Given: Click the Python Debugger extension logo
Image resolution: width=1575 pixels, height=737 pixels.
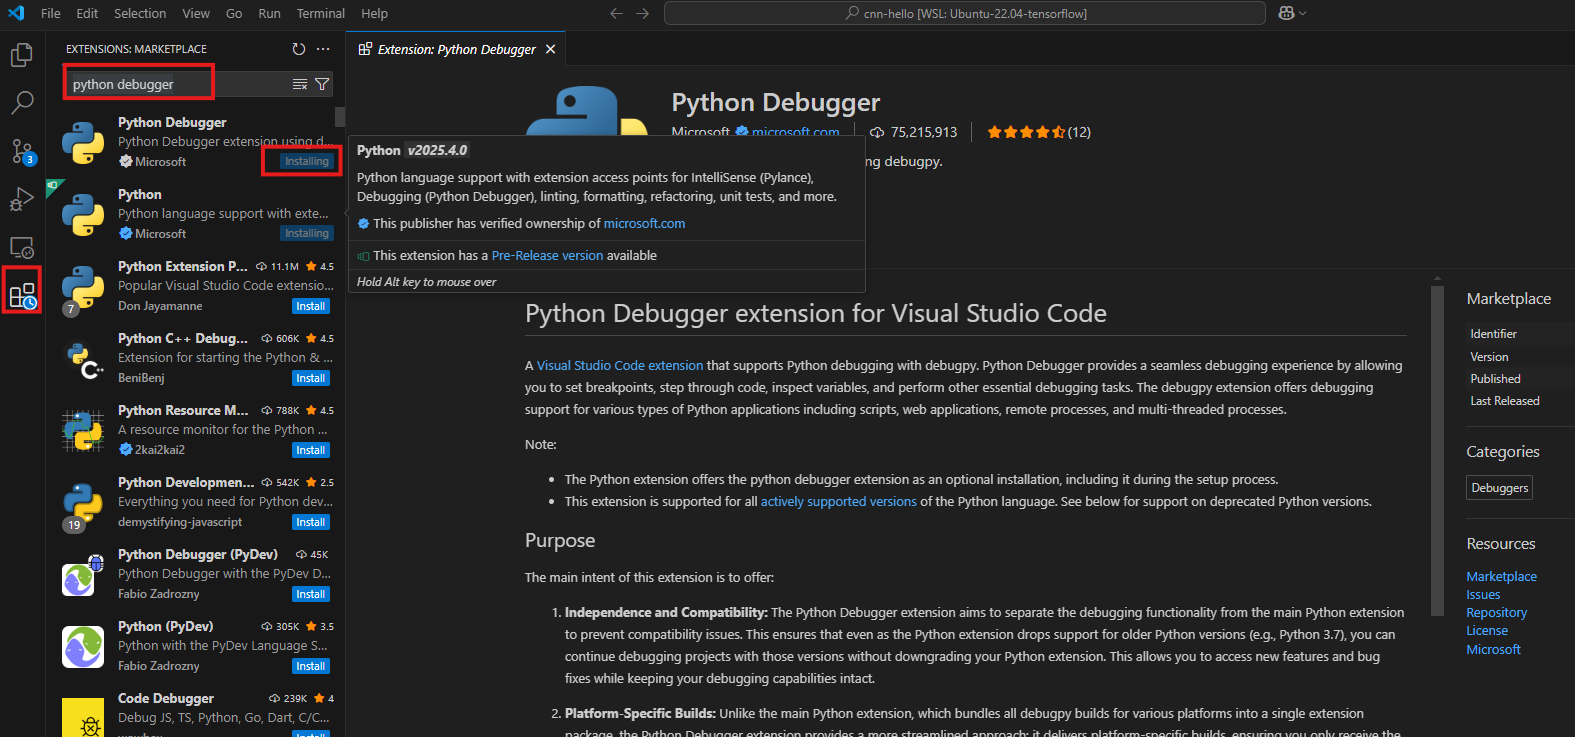Looking at the screenshot, I should tap(588, 110).
